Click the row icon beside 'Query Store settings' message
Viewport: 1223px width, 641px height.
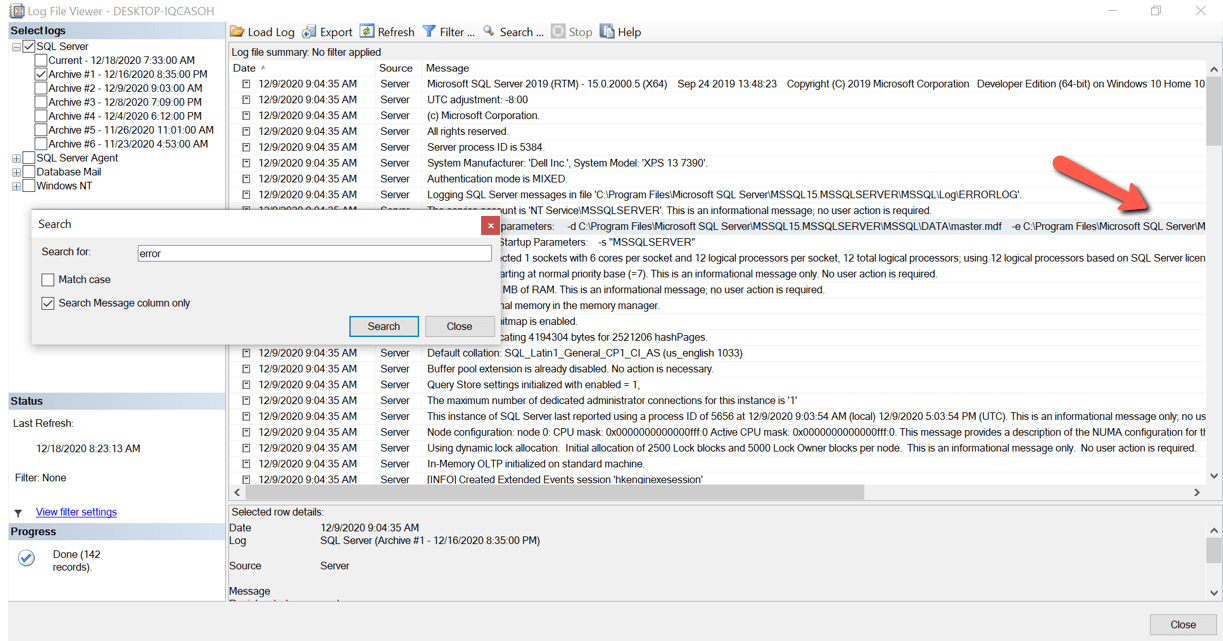tap(246, 385)
